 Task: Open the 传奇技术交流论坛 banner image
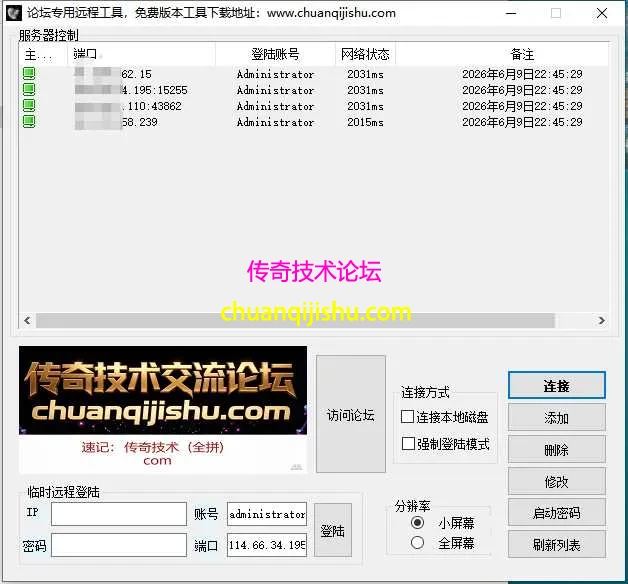(x=163, y=391)
